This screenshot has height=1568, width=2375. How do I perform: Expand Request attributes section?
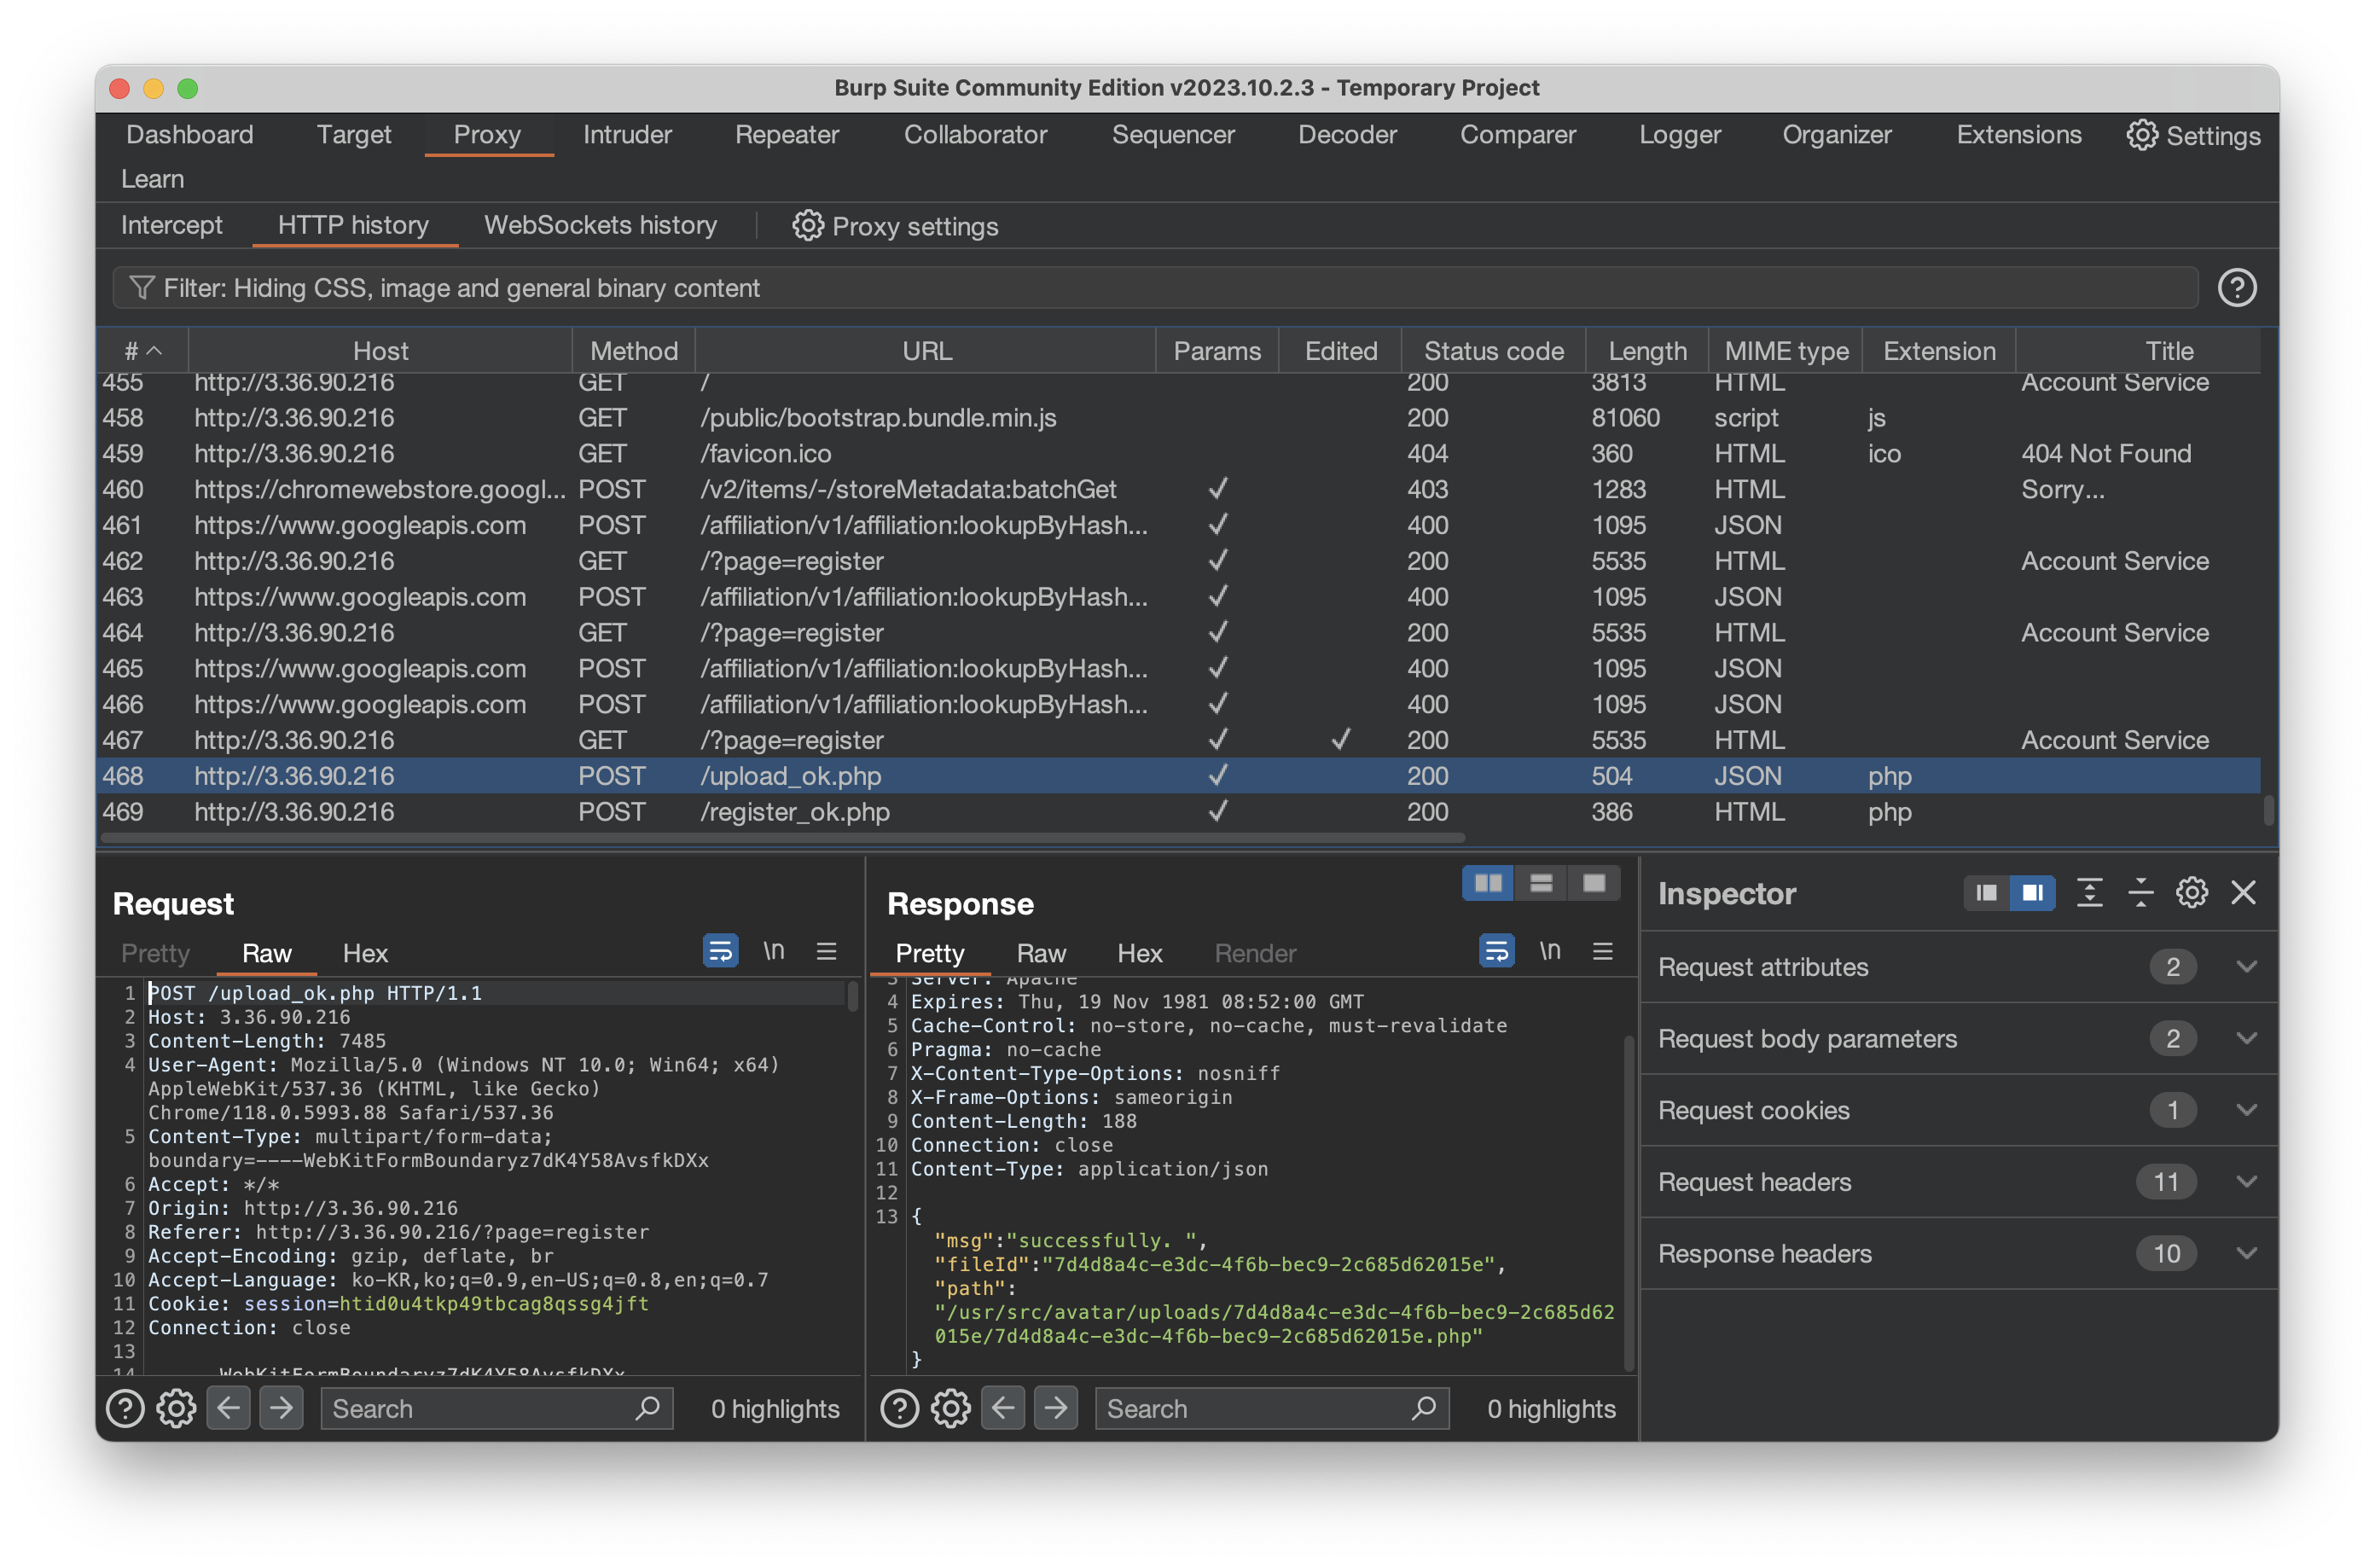coord(2246,967)
